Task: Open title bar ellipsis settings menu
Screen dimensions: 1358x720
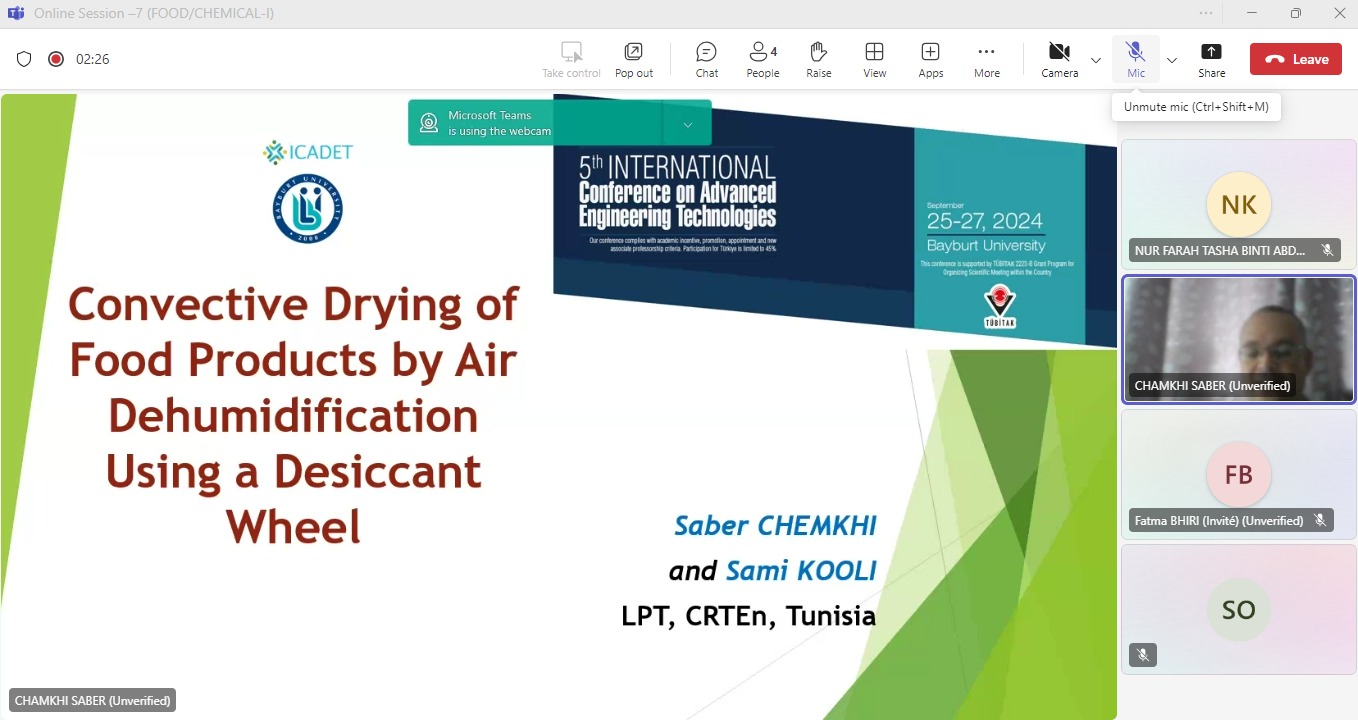Action: 1206,13
